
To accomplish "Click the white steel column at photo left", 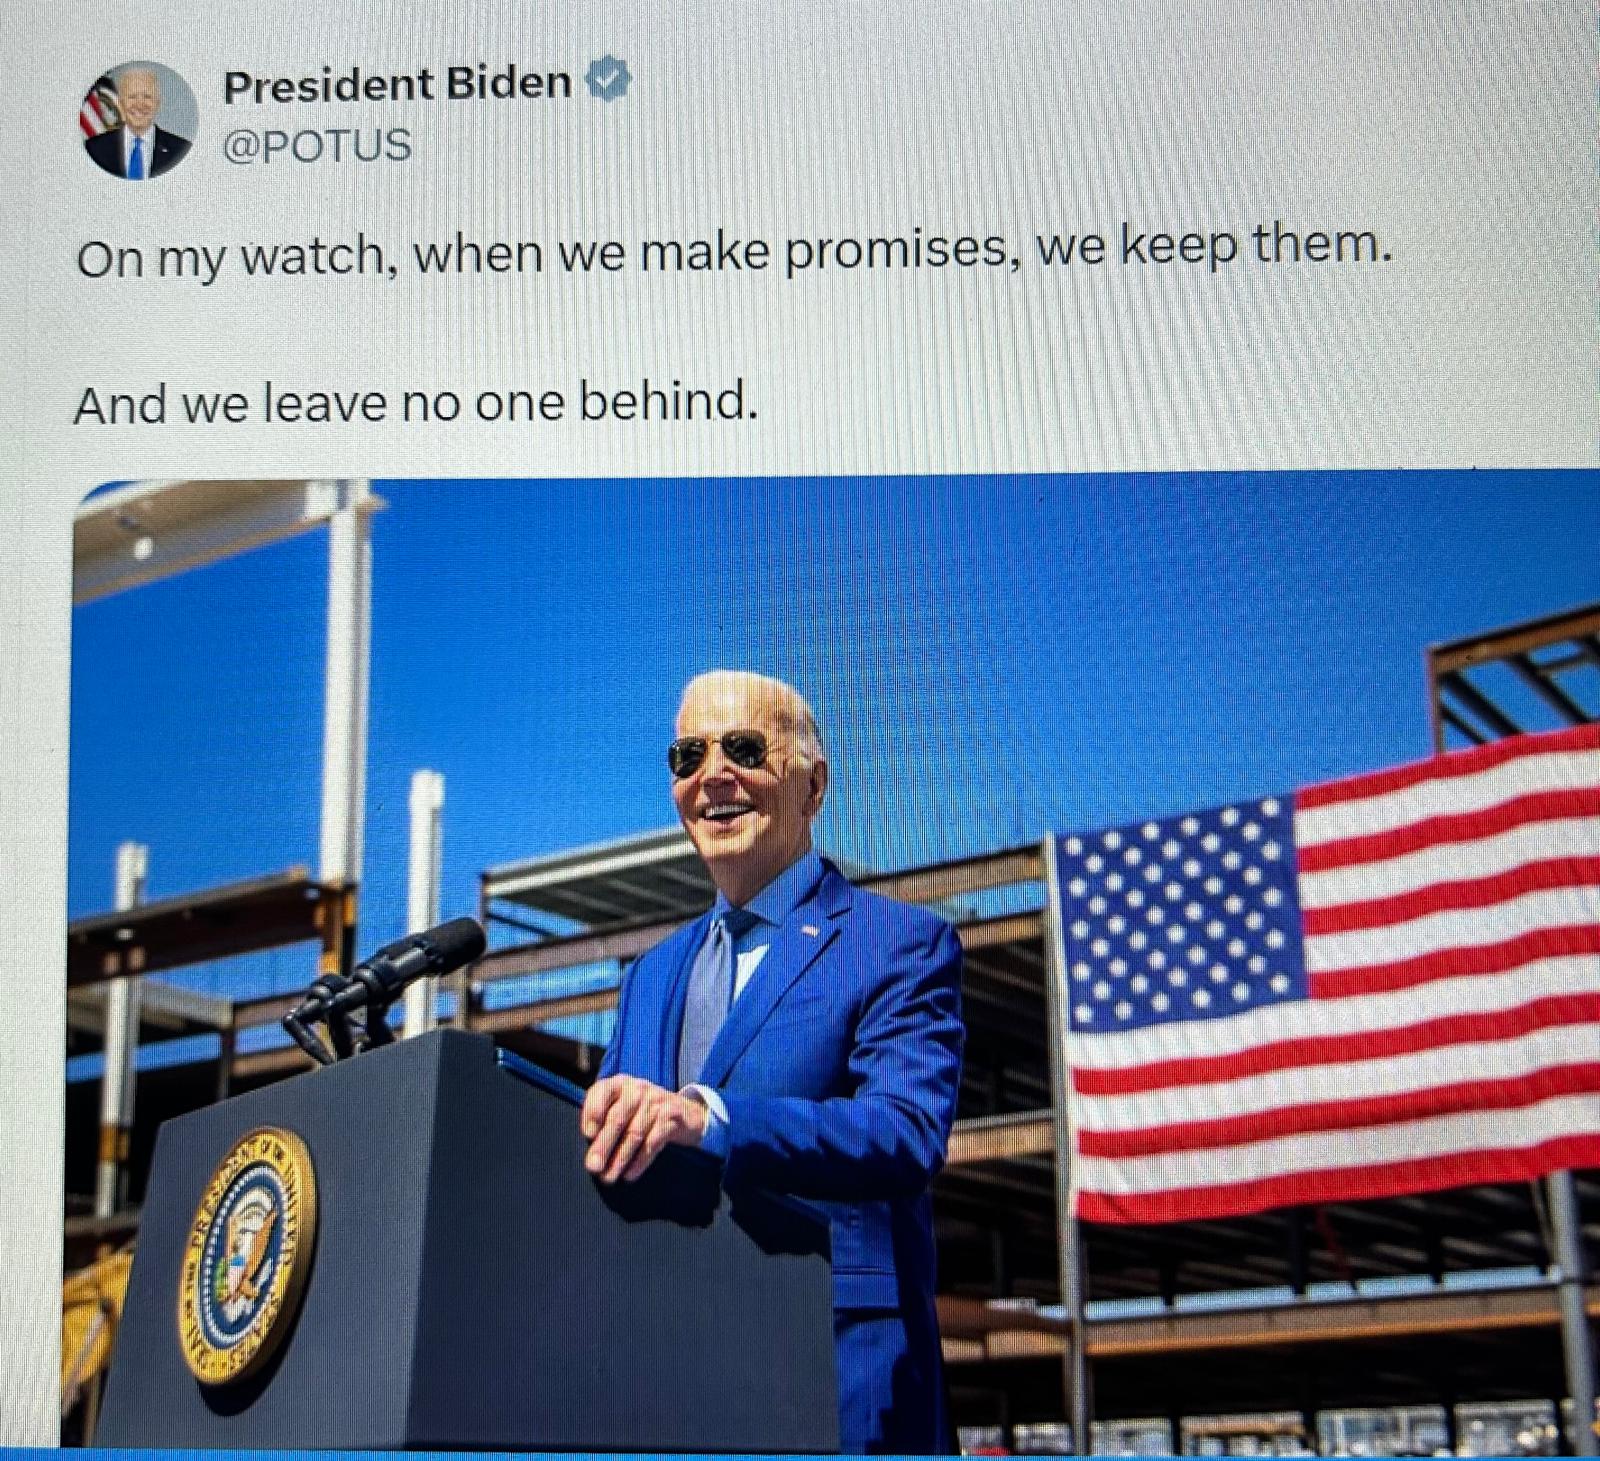I will click(349, 680).
